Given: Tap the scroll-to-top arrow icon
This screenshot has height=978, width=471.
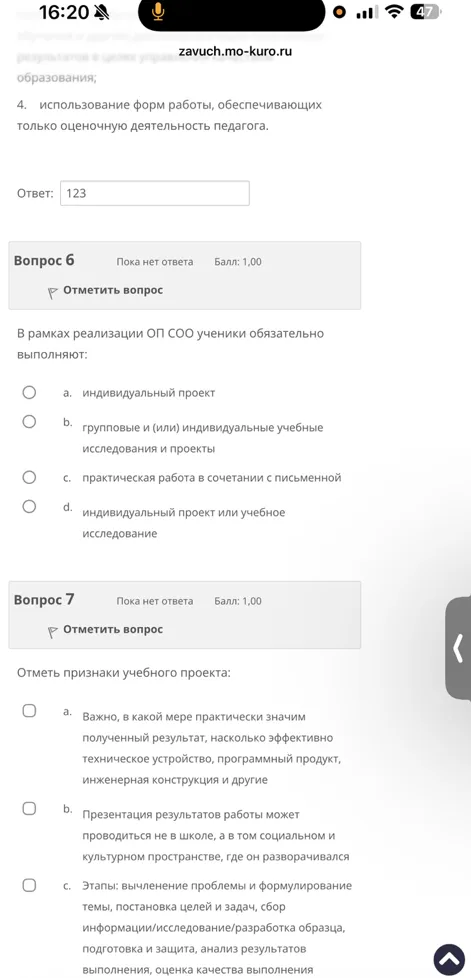Looking at the screenshot, I should click(x=450, y=959).
